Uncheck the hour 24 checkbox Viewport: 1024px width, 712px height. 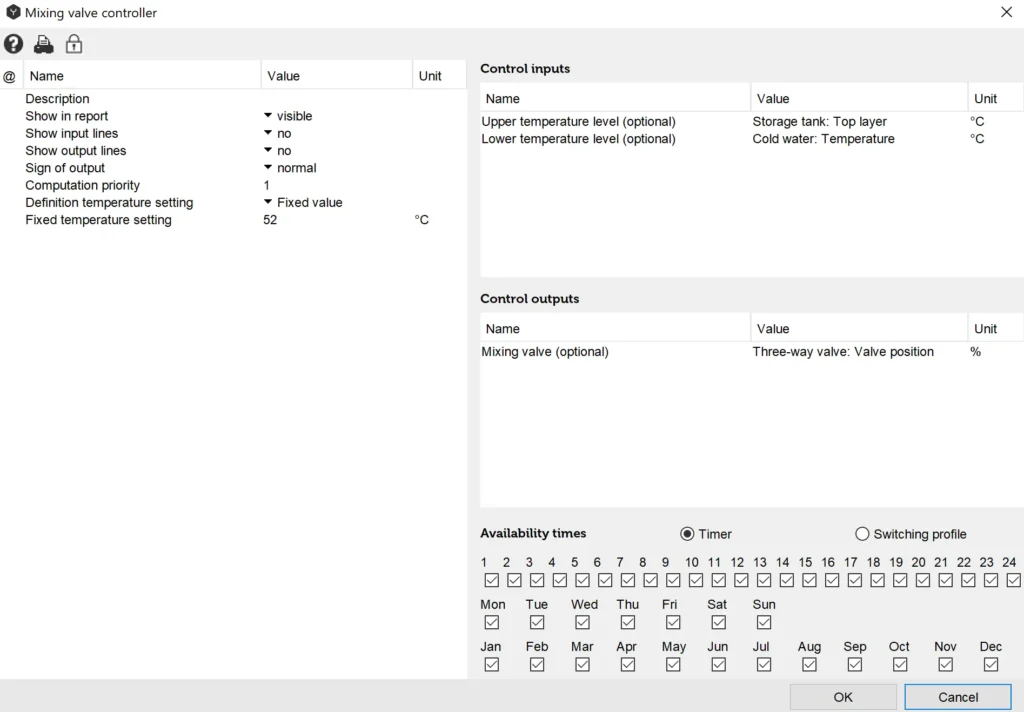[x=1013, y=580]
